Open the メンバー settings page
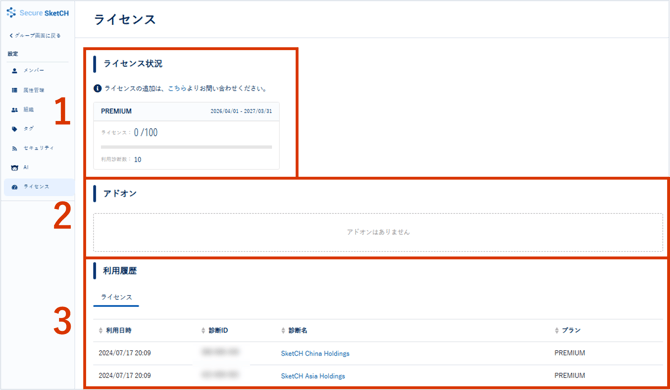This screenshot has width=670, height=390. pyautogui.click(x=33, y=70)
